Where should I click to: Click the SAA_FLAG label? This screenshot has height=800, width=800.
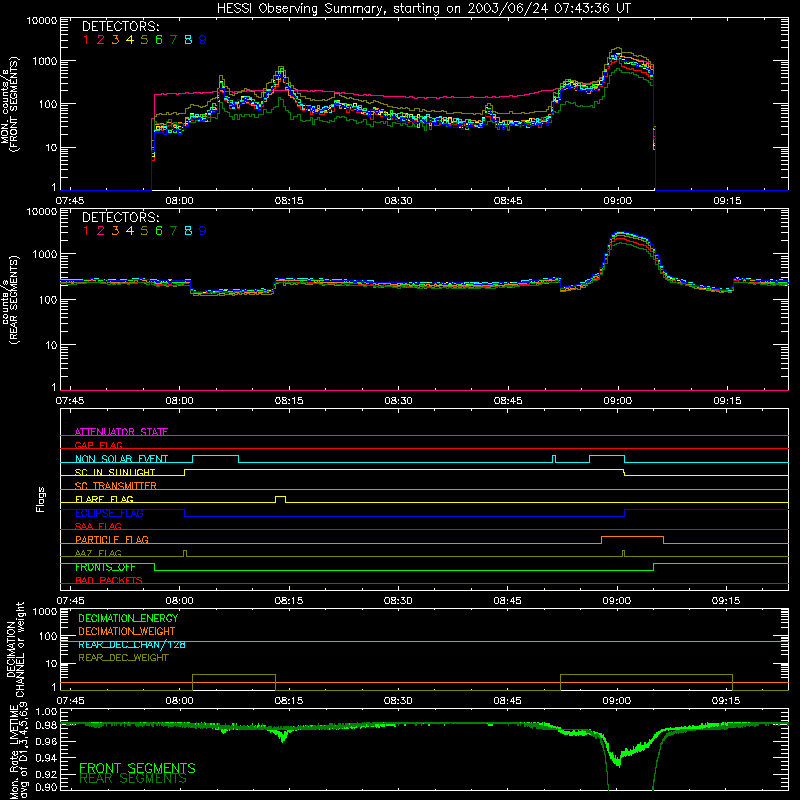pyautogui.click(x=98, y=526)
